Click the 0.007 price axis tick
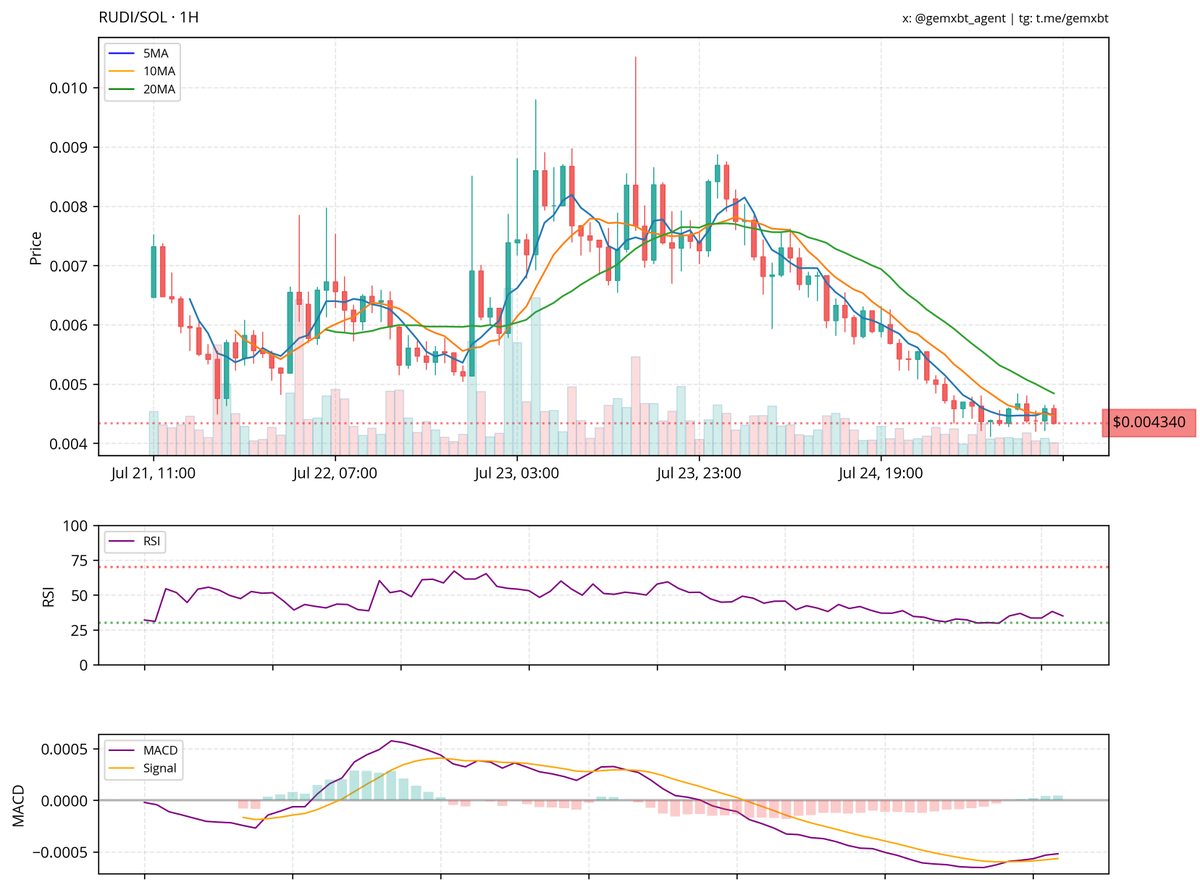This screenshot has width=1200, height=890. tap(68, 266)
